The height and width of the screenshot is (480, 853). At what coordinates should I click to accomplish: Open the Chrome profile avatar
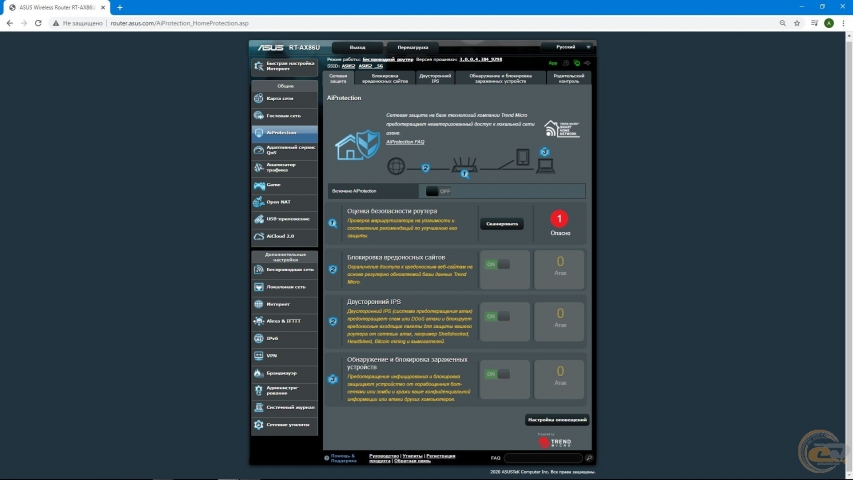(829, 23)
